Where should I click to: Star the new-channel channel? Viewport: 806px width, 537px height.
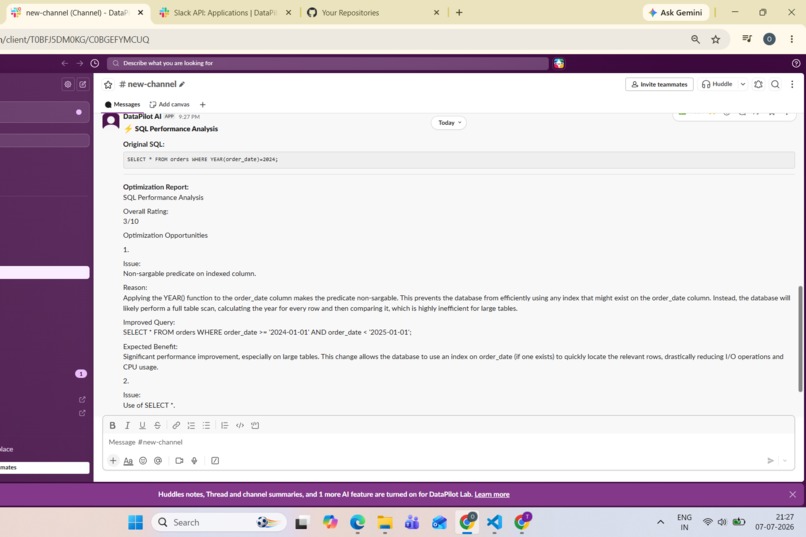click(108, 84)
